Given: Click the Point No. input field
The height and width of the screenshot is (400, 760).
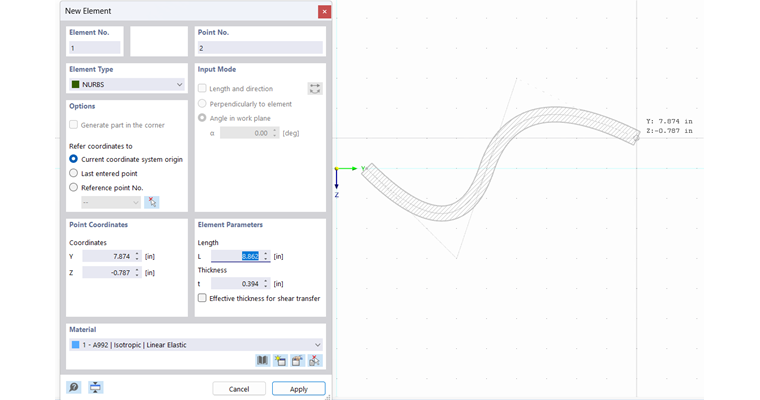Looking at the screenshot, I should click(260, 48).
